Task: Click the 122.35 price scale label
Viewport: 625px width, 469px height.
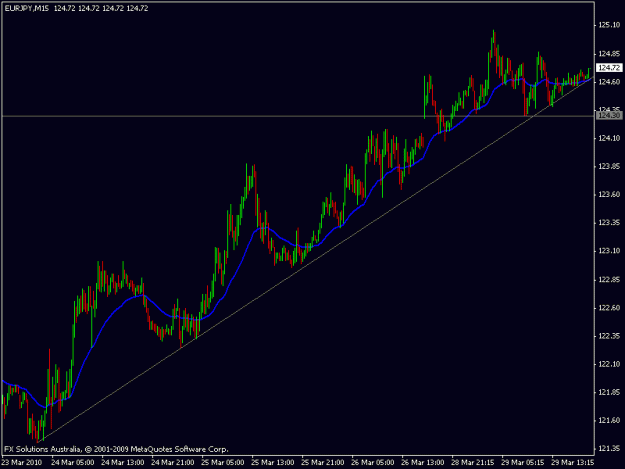Action: (x=609, y=336)
